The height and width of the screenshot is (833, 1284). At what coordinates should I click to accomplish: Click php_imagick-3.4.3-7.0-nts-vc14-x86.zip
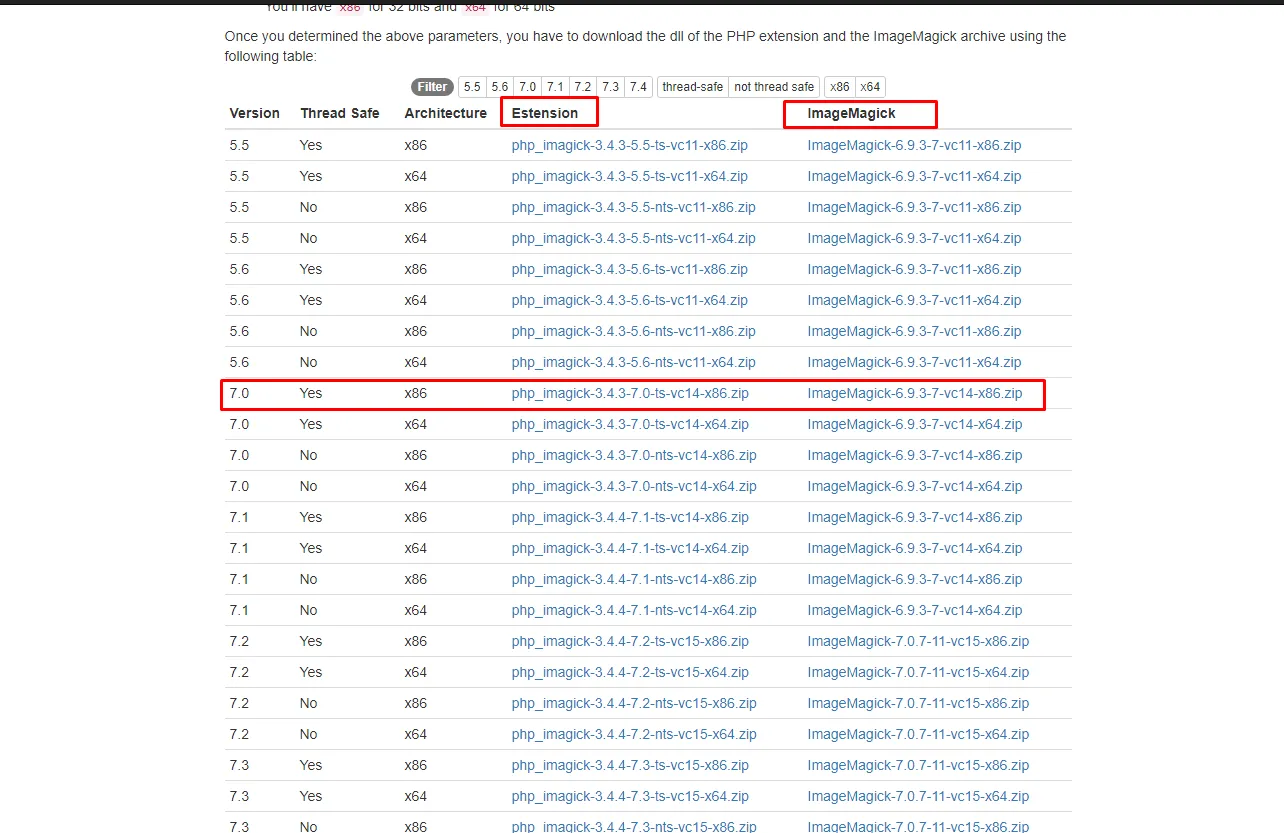634,455
